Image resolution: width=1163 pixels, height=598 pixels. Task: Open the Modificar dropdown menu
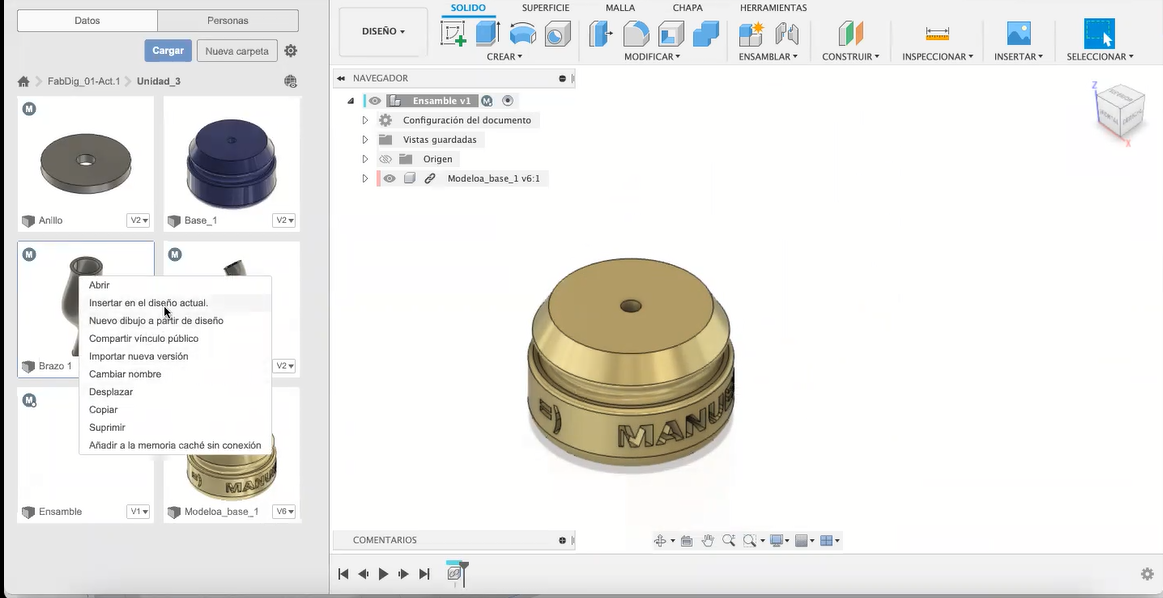tap(652, 56)
